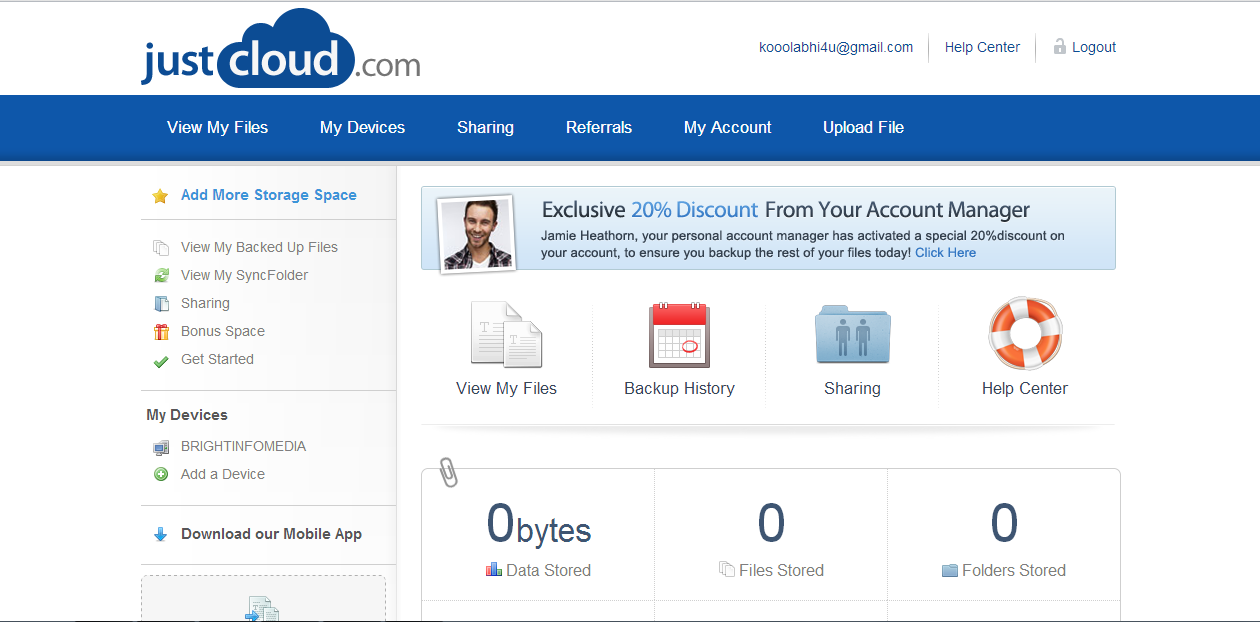The height and width of the screenshot is (622, 1260).
Task: Click the Add a Device link
Action: coord(223,474)
